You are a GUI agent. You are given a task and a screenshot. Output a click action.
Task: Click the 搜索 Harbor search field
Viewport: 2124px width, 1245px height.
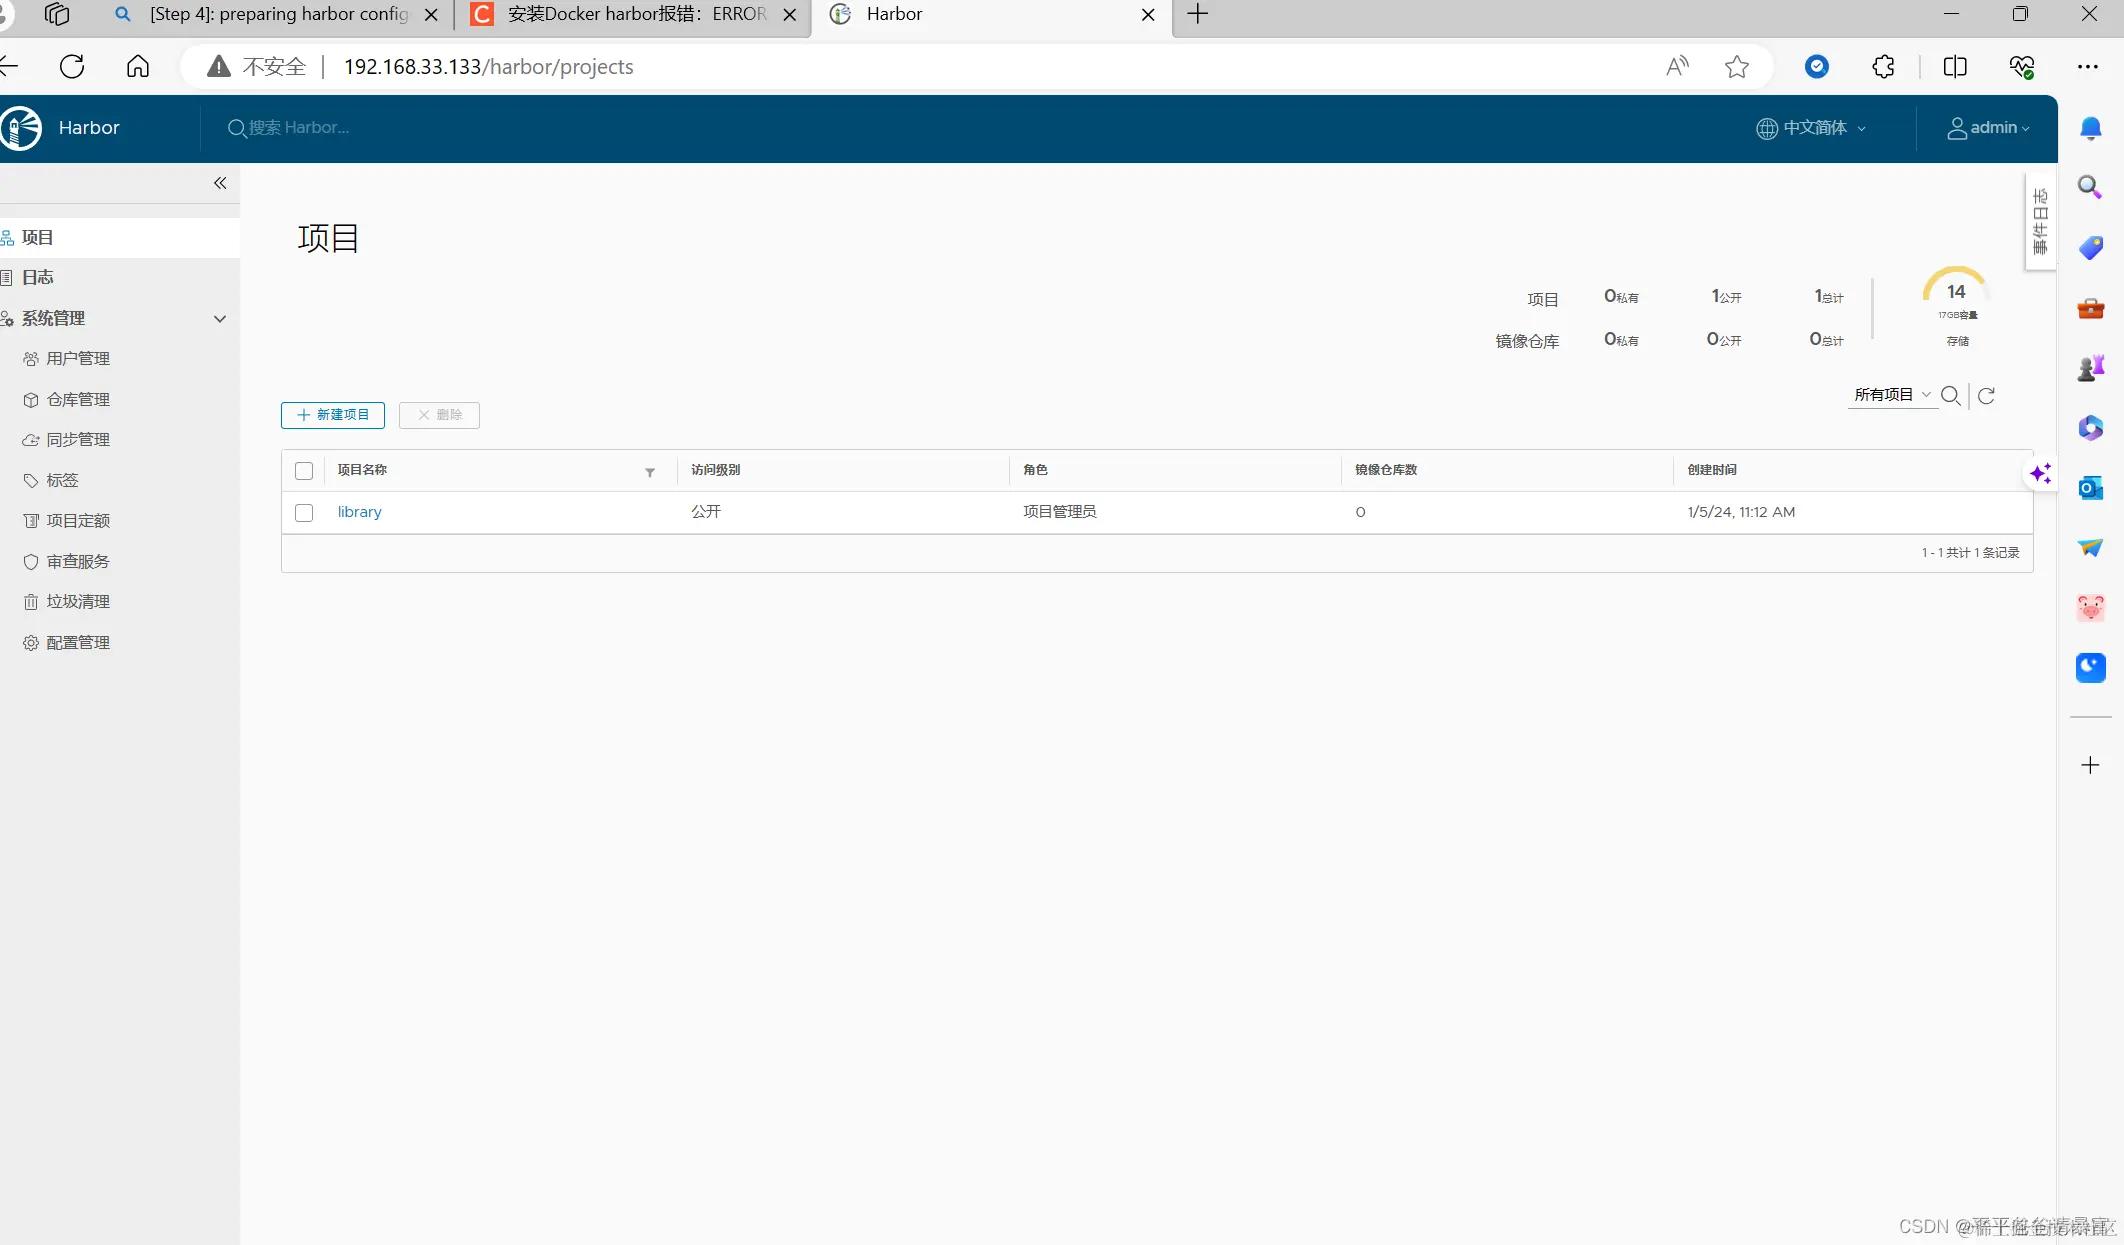pos(300,128)
